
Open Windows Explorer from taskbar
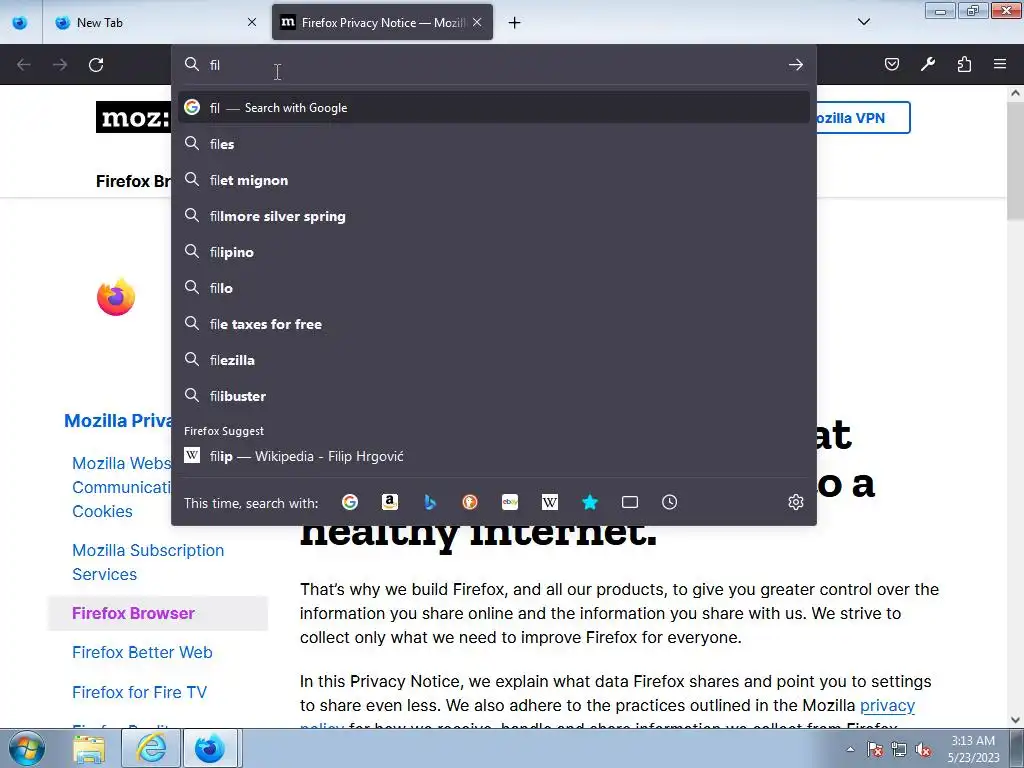point(89,749)
